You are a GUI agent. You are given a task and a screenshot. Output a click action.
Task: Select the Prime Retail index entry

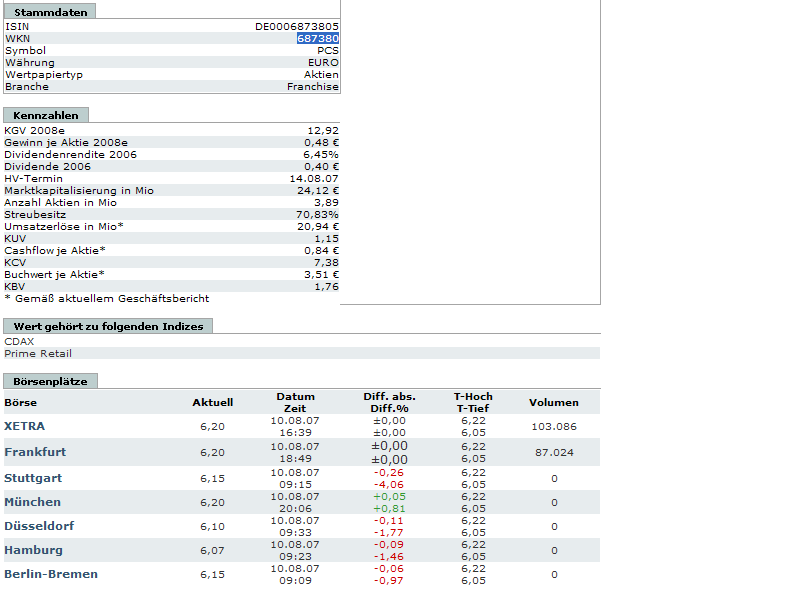tap(38, 353)
